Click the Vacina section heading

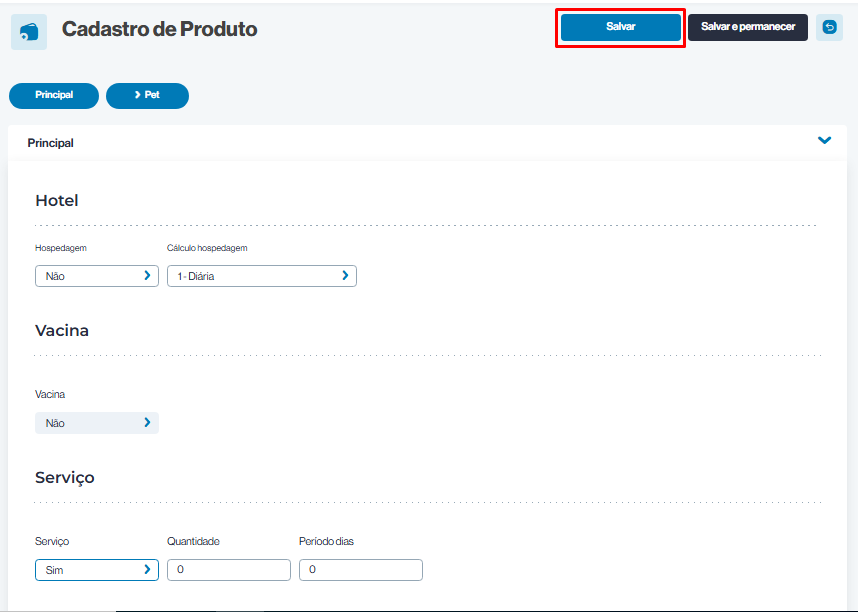tap(62, 331)
